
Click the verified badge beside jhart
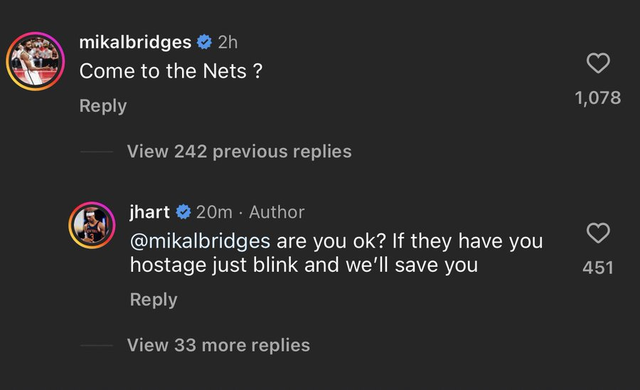coord(183,212)
